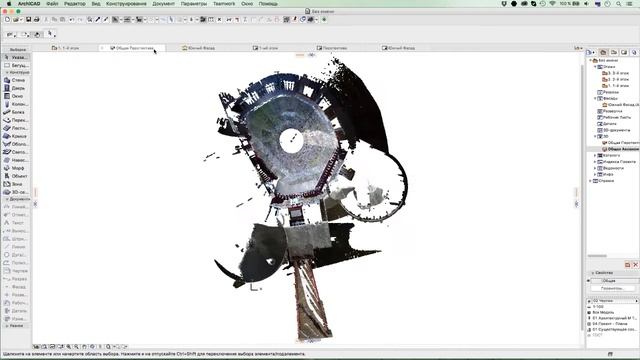Open the View Map in Navigator
Viewport: 640px width, 360px height.
(x=613, y=52)
